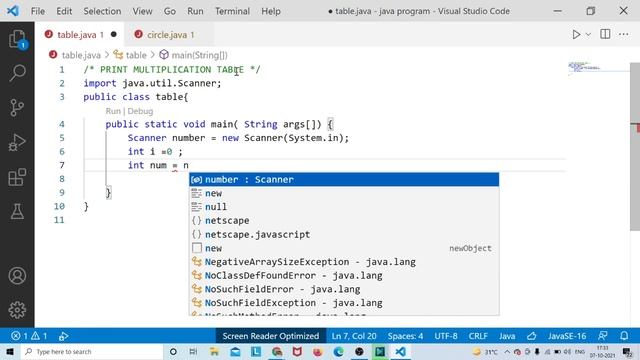This screenshot has width=640, height=360.
Task: Click the VS Code logo icon
Action: (x=13, y=11)
